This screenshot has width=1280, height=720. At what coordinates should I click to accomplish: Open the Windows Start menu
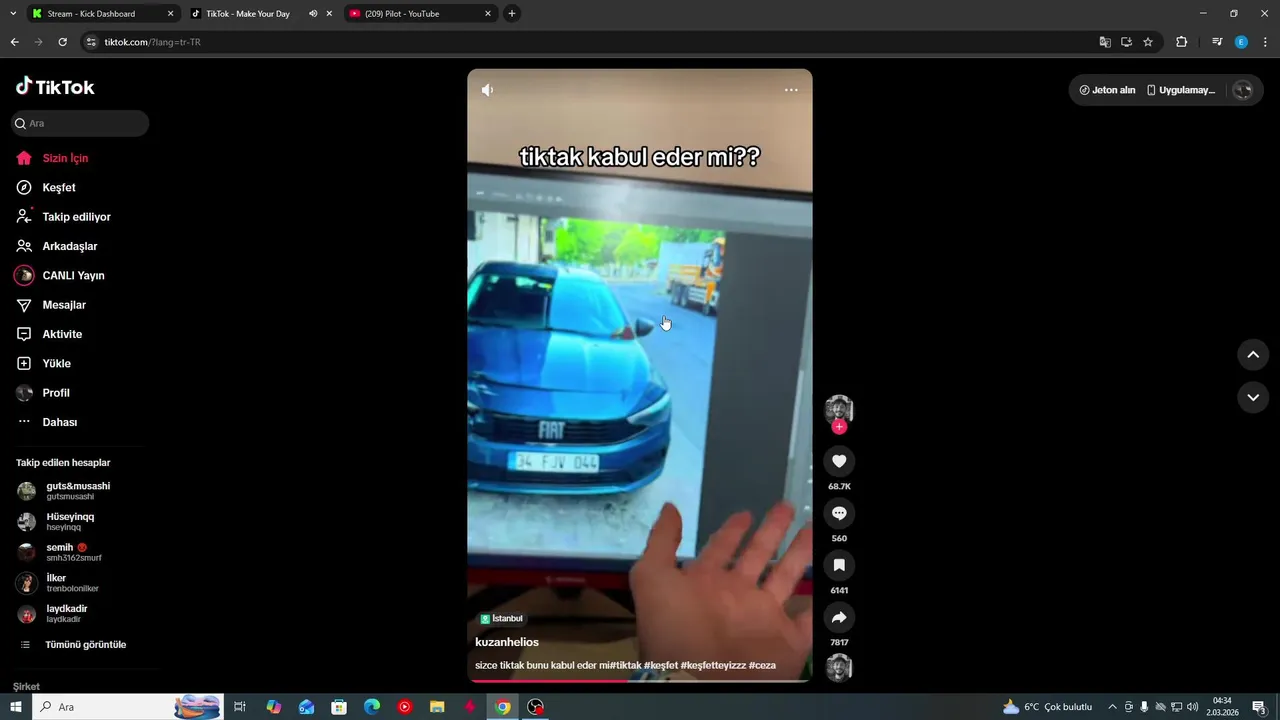pyautogui.click(x=16, y=707)
